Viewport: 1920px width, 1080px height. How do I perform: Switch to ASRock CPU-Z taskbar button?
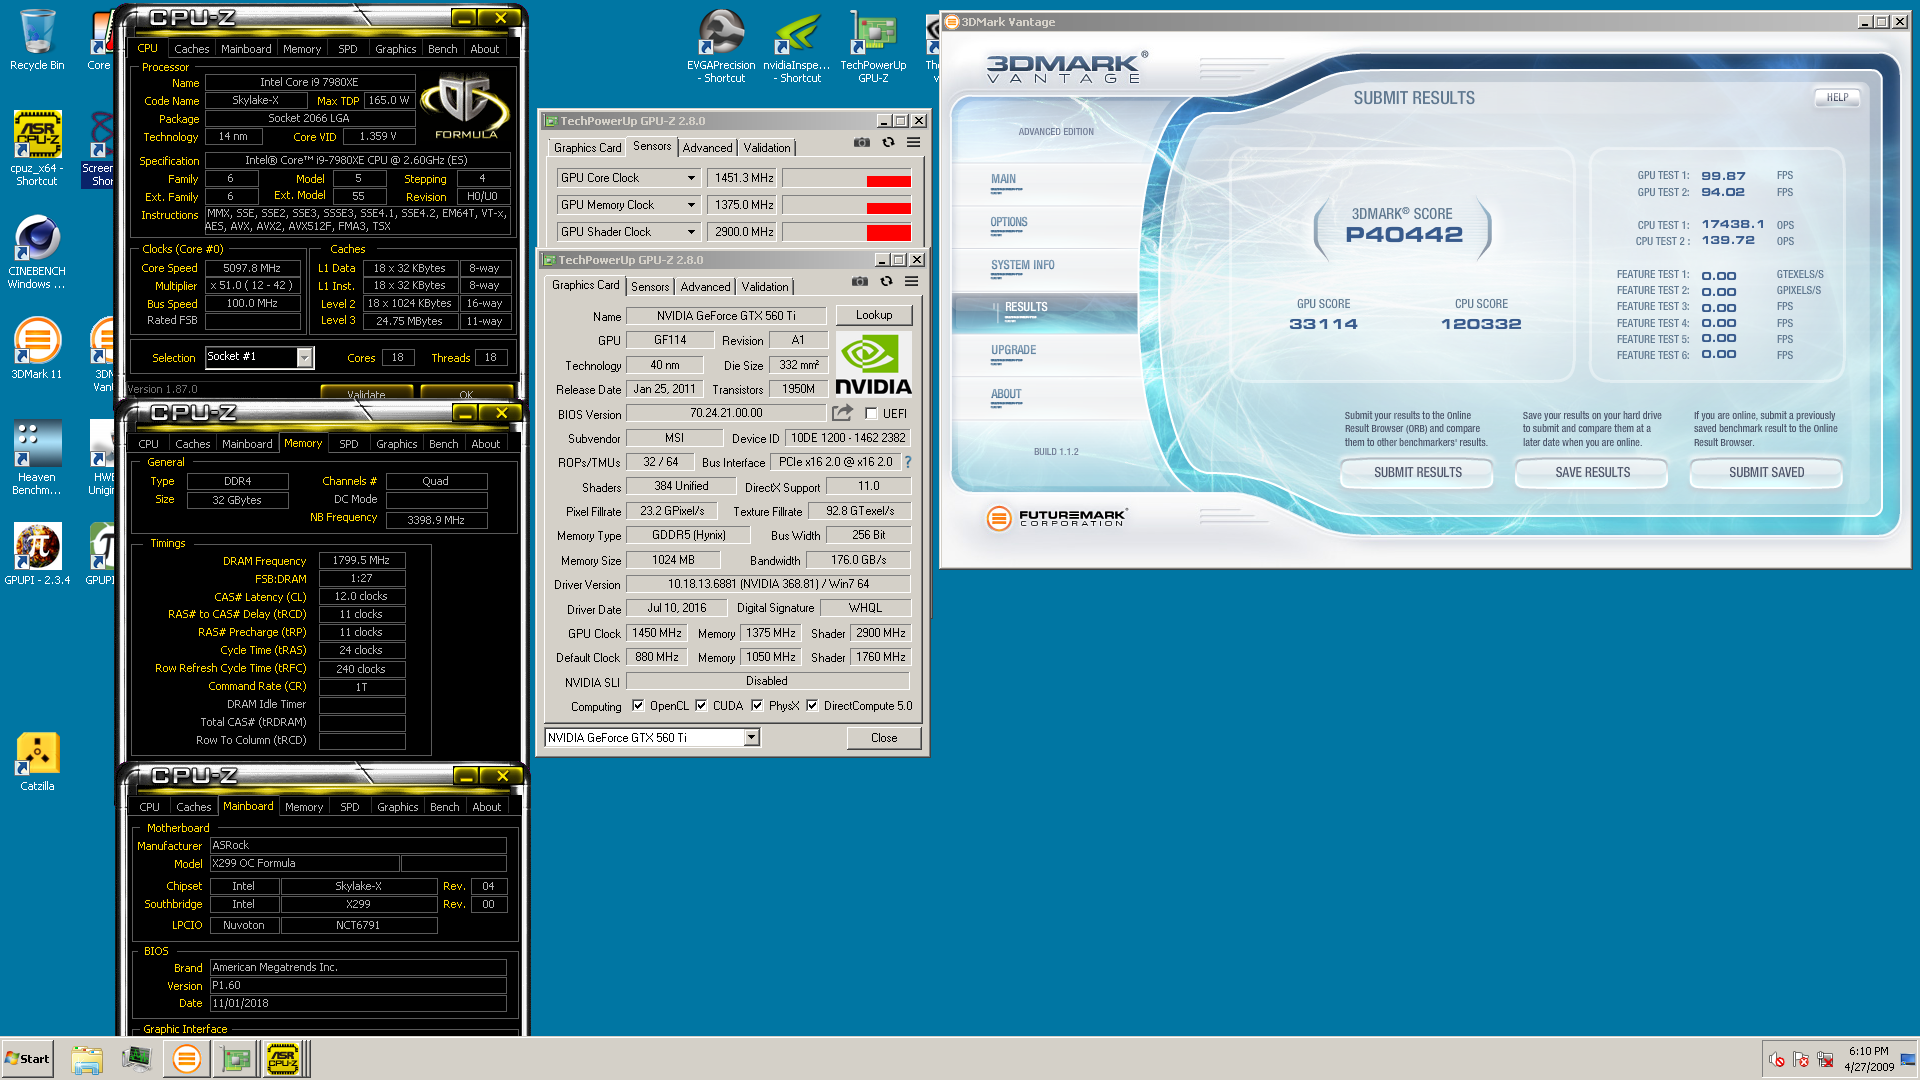point(284,1059)
